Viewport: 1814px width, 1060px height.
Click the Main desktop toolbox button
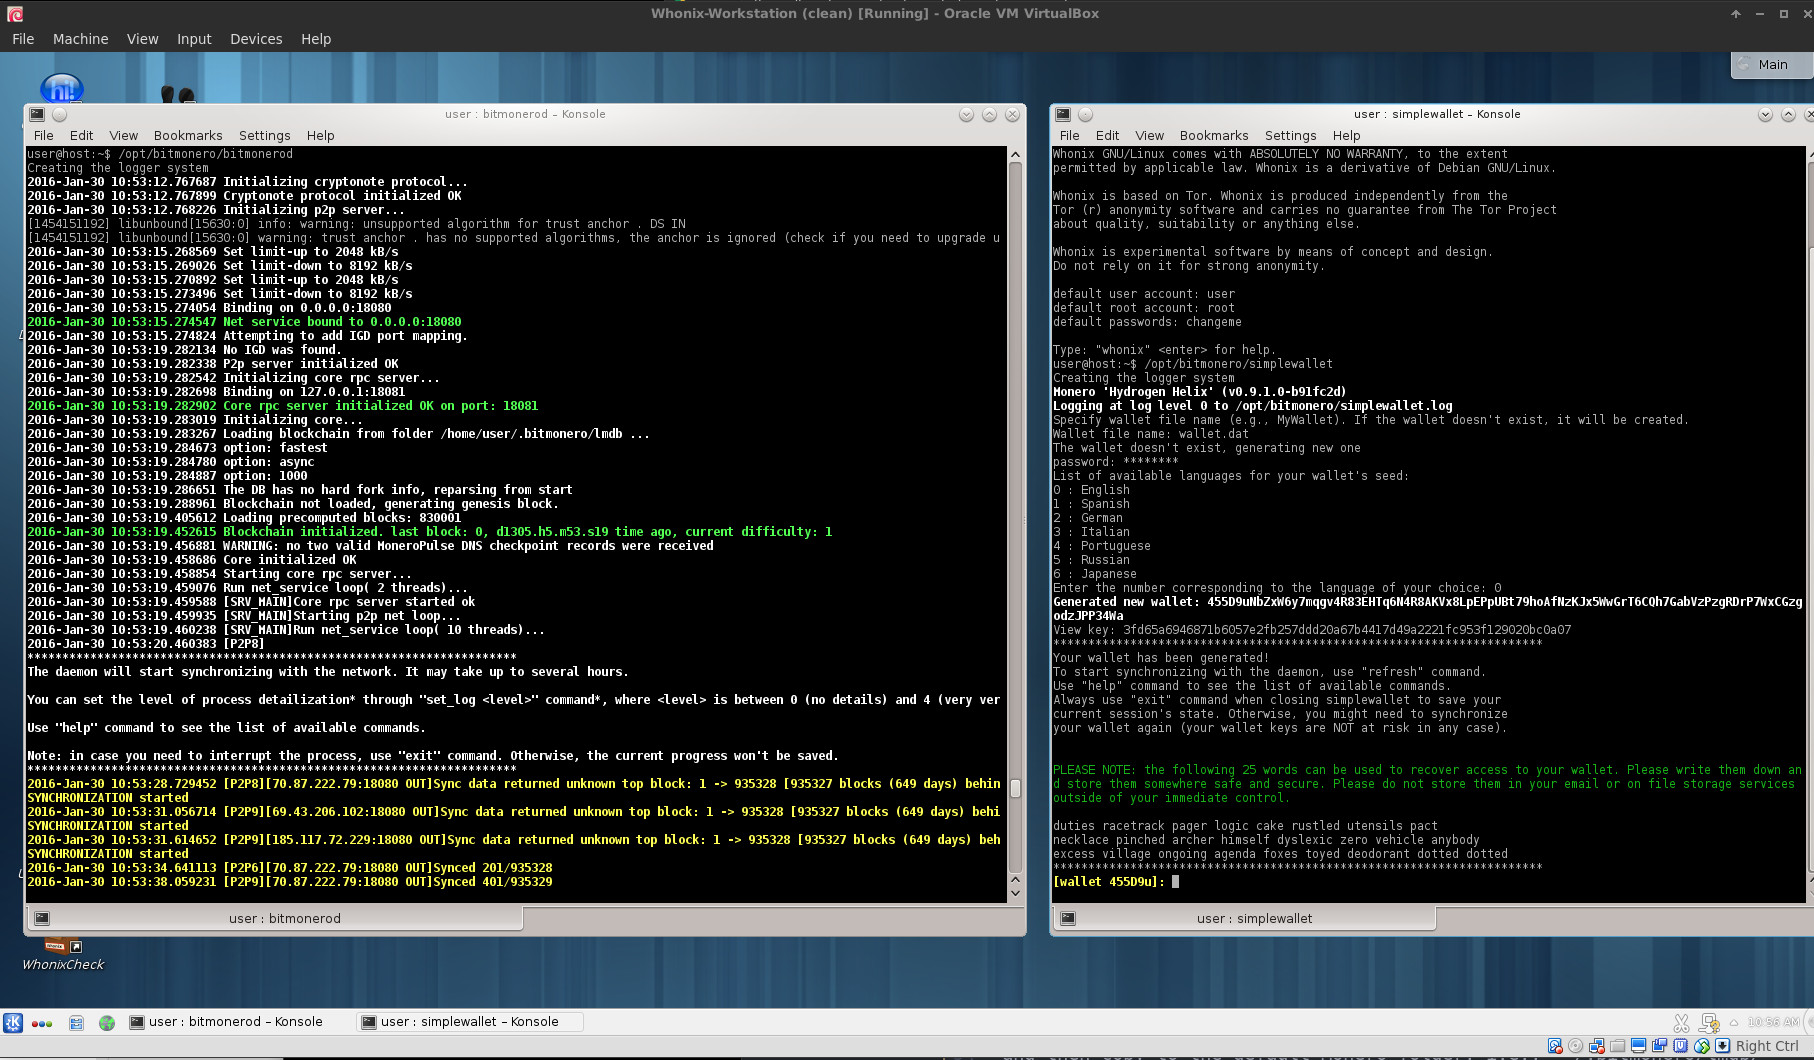[x=1772, y=65]
